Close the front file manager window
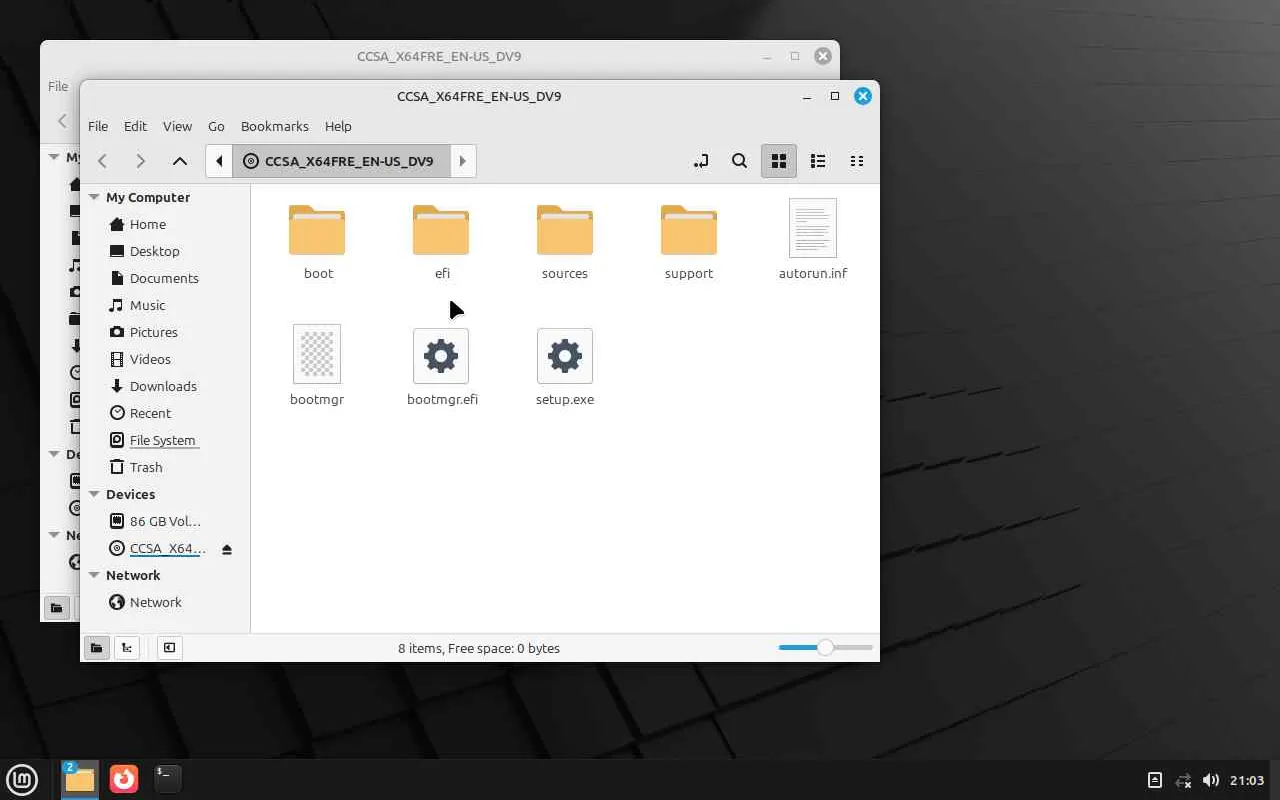Viewport: 1280px width, 800px height. [x=863, y=96]
